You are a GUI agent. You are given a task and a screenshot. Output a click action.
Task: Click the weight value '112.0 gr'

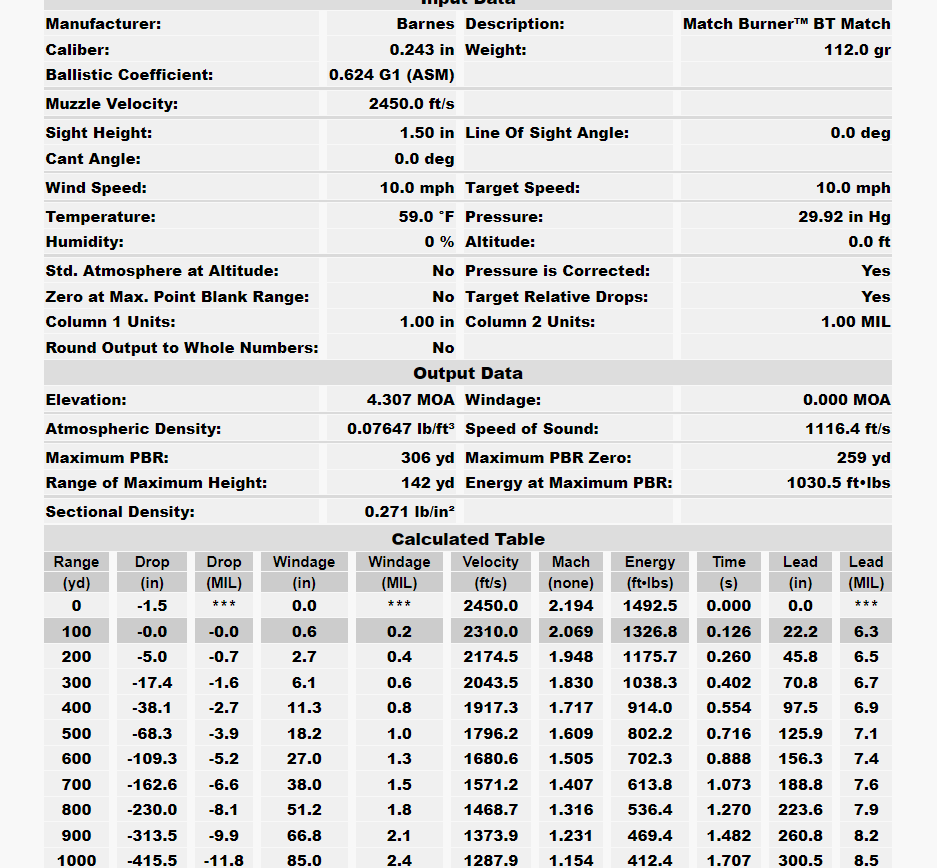pos(857,50)
